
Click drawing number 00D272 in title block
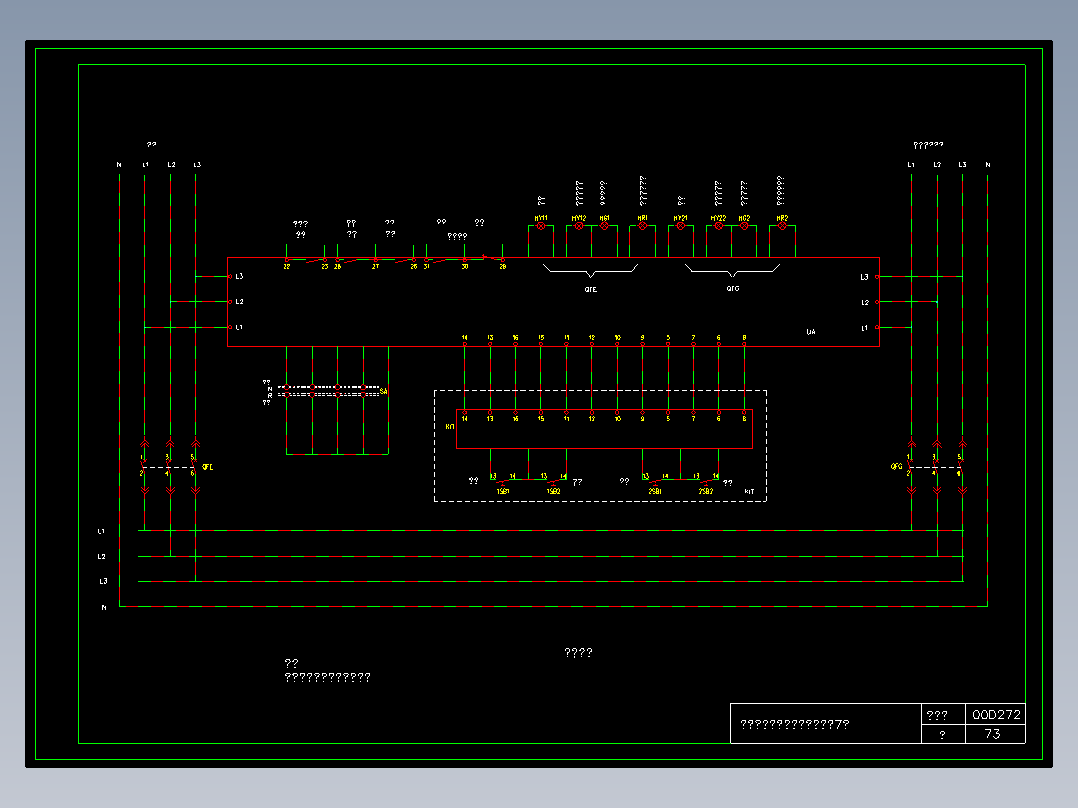point(996,714)
